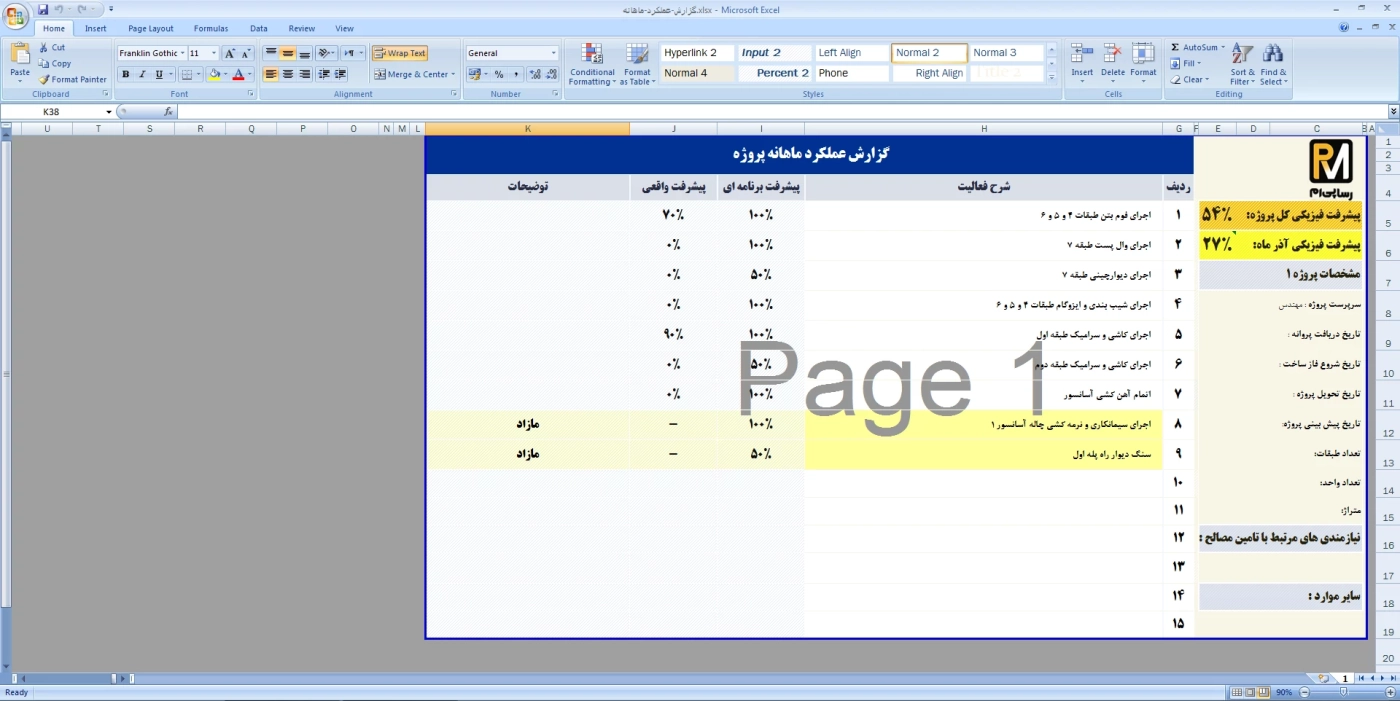Toggle Bold formatting
The image size is (1400, 701).
[125, 74]
